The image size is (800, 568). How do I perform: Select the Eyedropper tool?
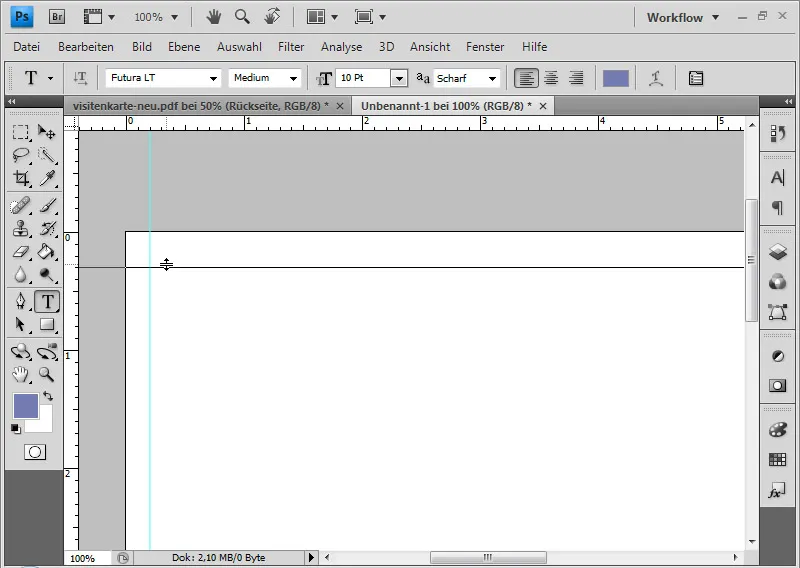(47, 178)
